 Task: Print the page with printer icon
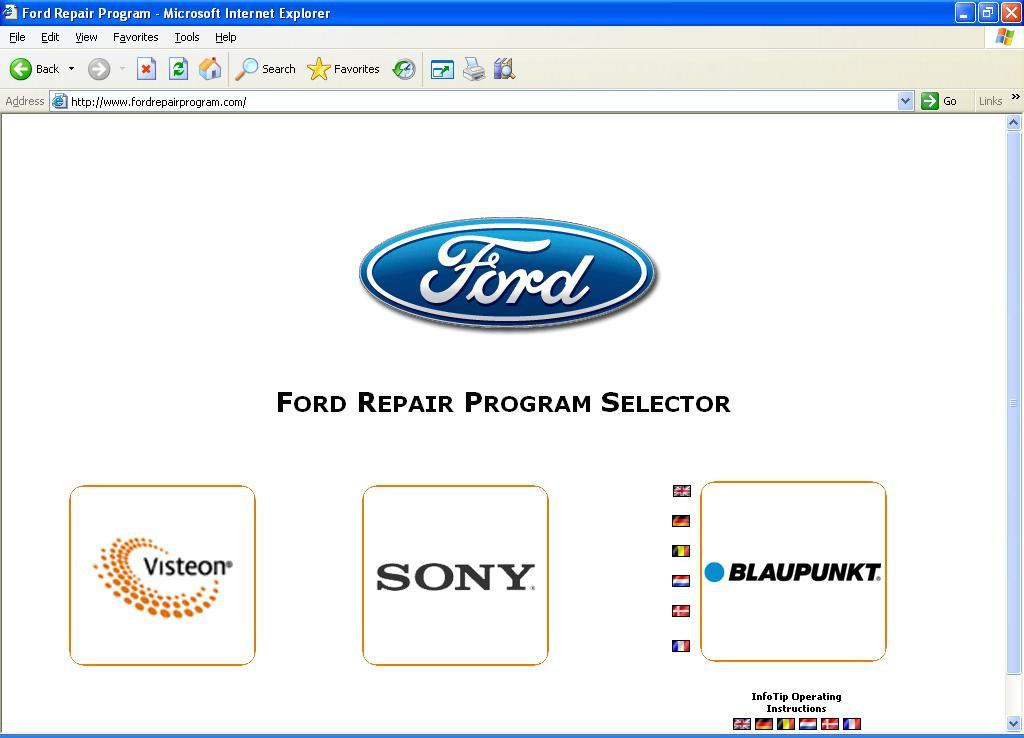[474, 69]
